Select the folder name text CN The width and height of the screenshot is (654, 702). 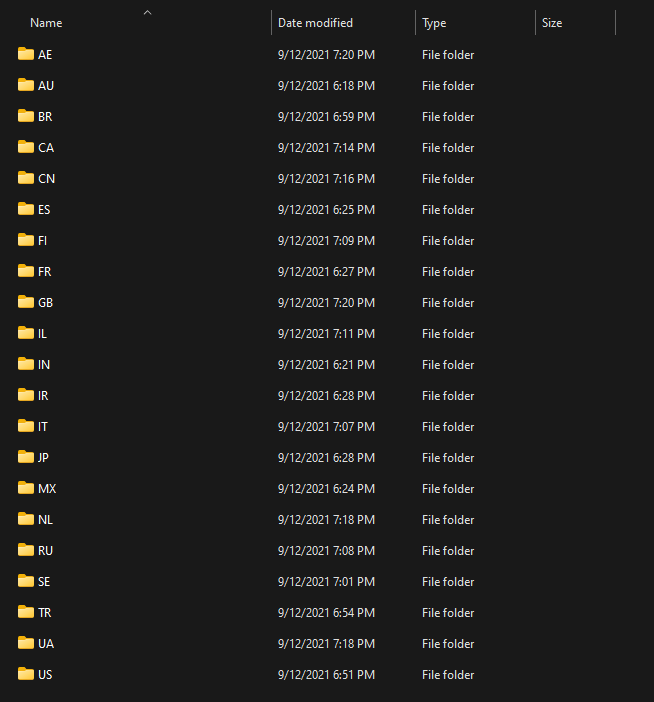point(46,179)
